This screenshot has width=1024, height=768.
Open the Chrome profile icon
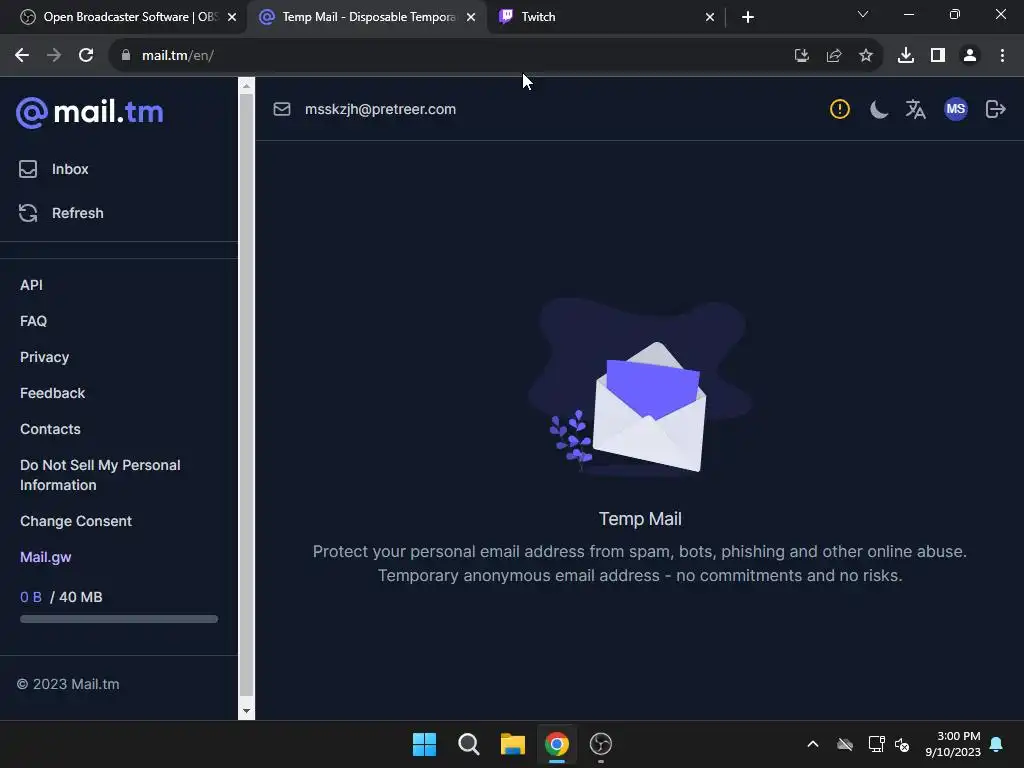point(970,56)
